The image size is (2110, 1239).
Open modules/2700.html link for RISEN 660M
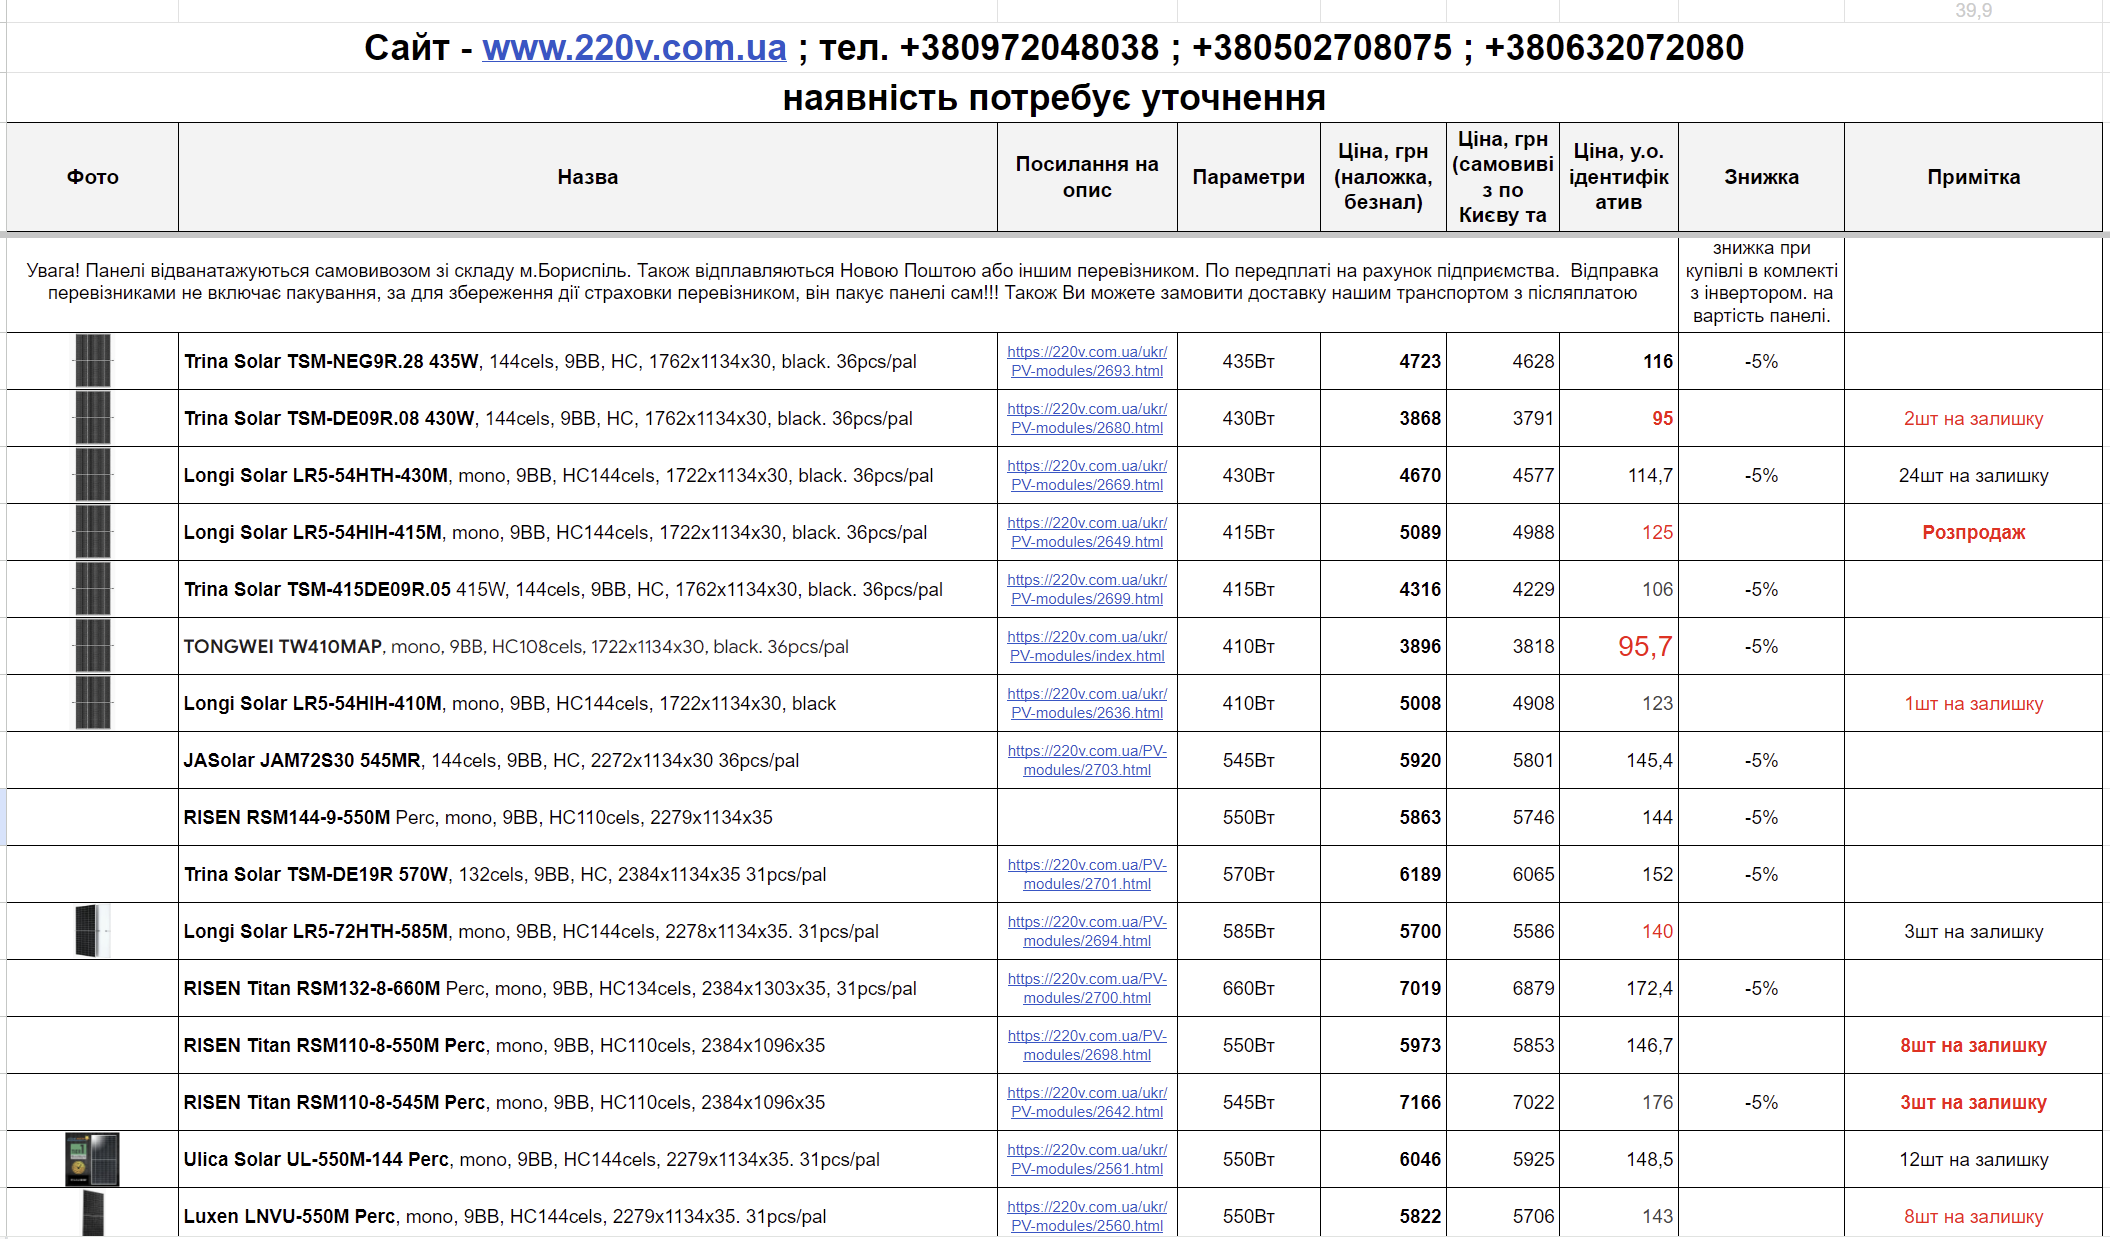coord(1087,988)
